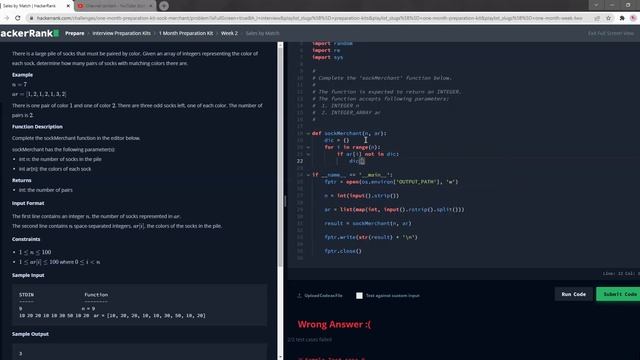640x360 pixels.
Task: Click scrollbar up arrow in problem panel
Action: (280, 45)
